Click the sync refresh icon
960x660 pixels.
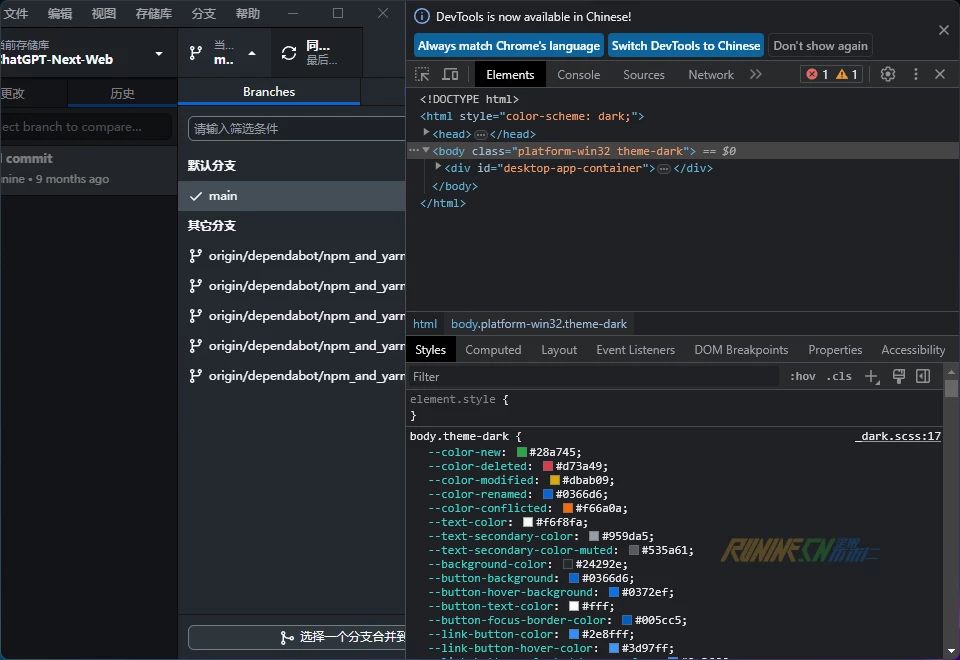point(289,53)
